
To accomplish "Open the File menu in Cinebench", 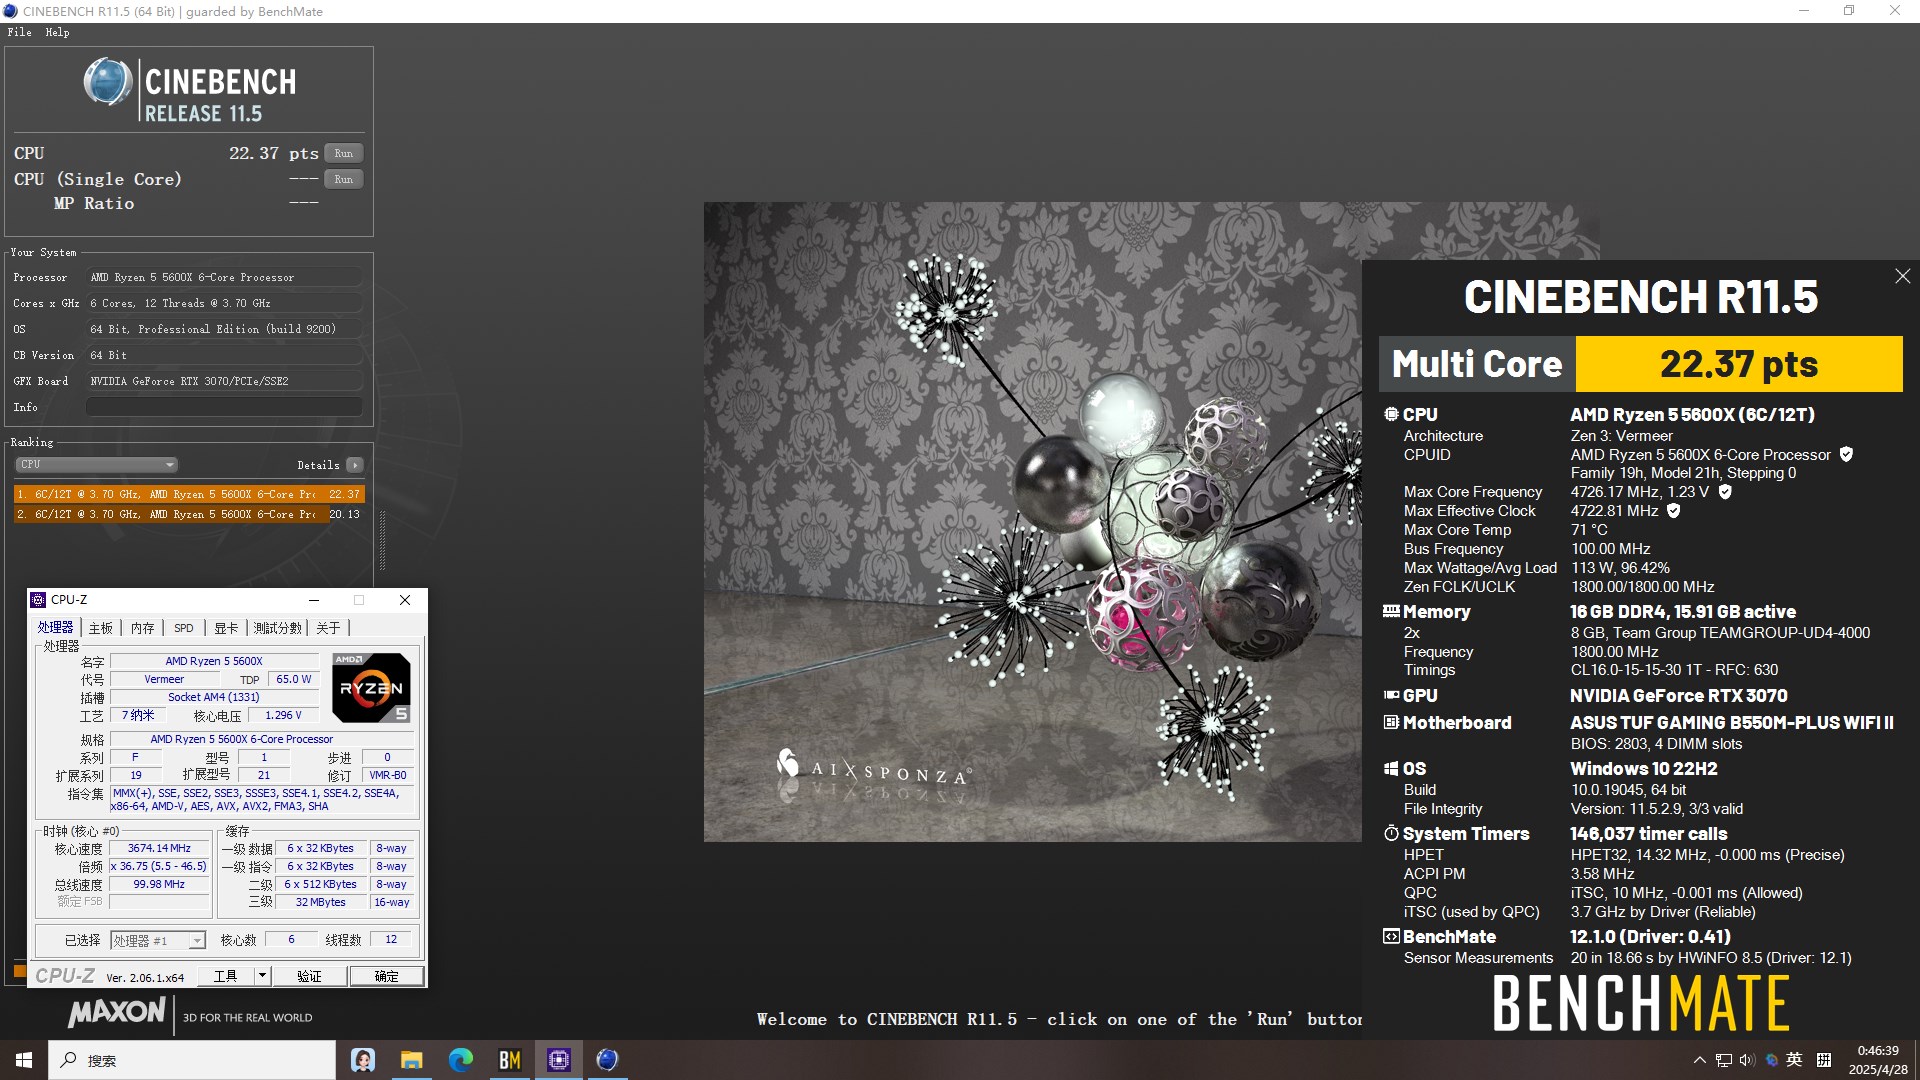I will coord(19,32).
